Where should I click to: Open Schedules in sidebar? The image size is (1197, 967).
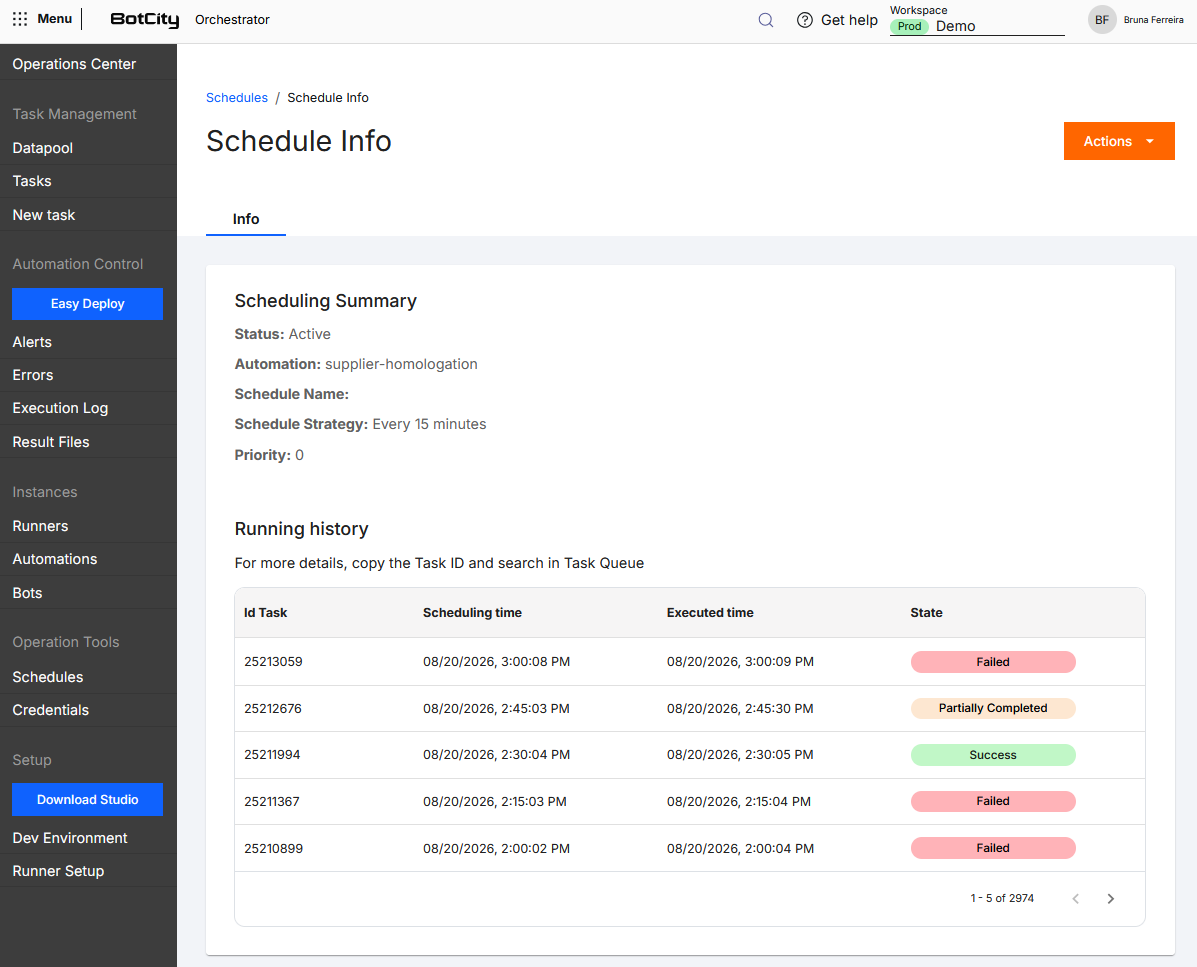point(48,677)
